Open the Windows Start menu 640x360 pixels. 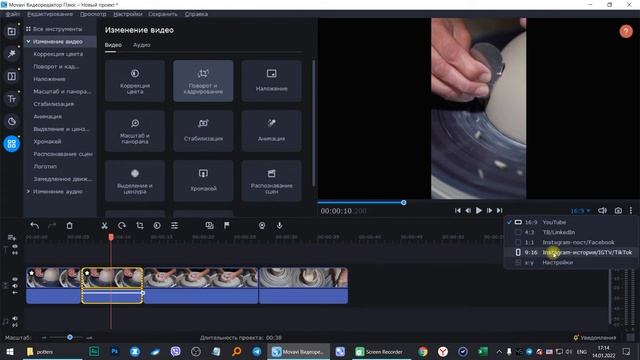[x=10, y=351]
